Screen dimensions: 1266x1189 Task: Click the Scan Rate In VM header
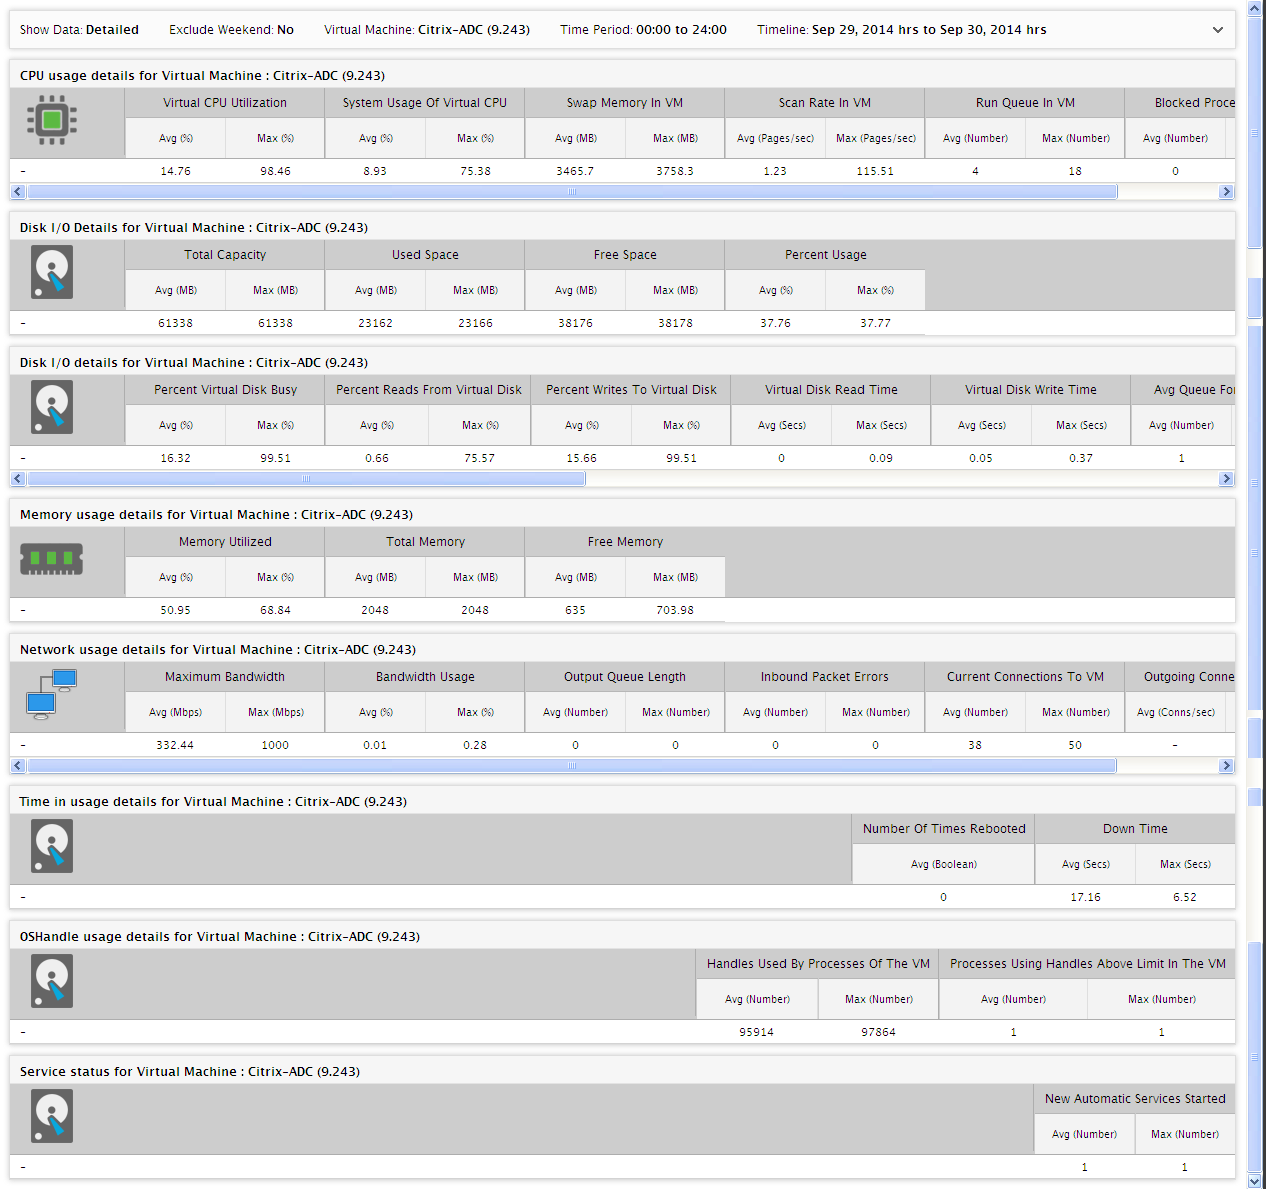point(825,103)
